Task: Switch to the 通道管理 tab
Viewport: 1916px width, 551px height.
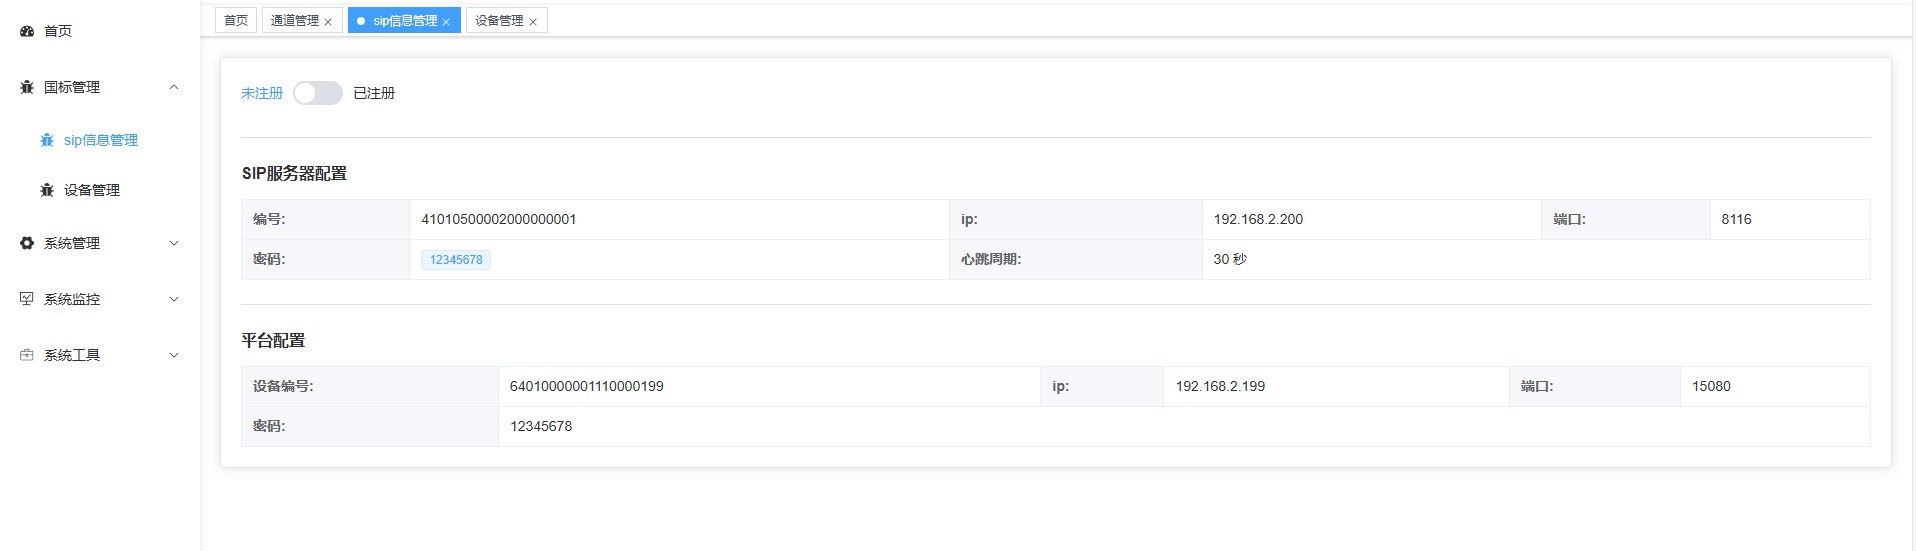Action: (x=295, y=21)
